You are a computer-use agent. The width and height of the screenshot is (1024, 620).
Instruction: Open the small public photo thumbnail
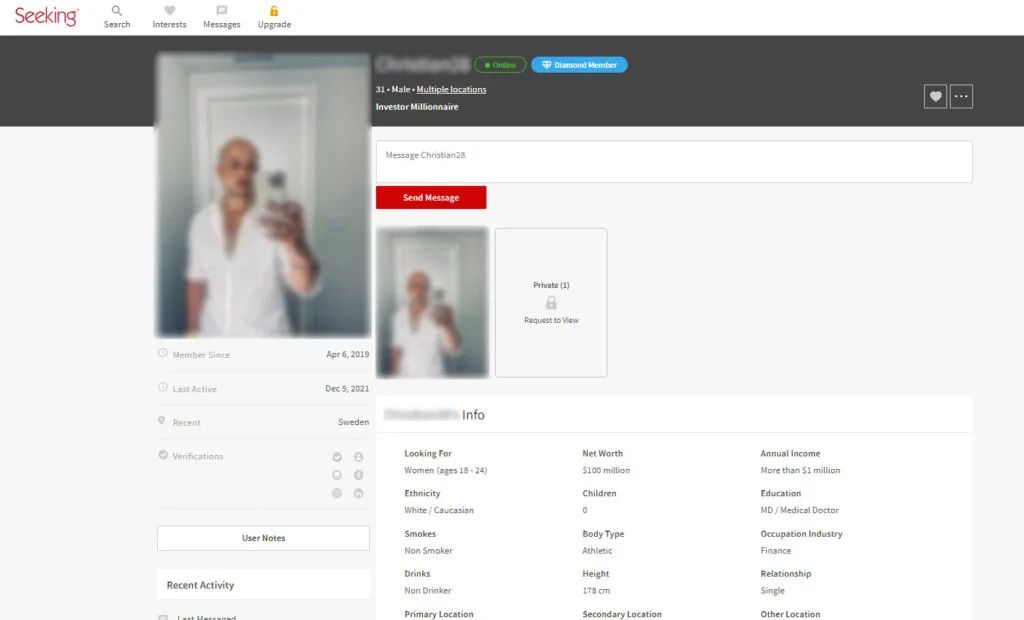click(x=432, y=302)
